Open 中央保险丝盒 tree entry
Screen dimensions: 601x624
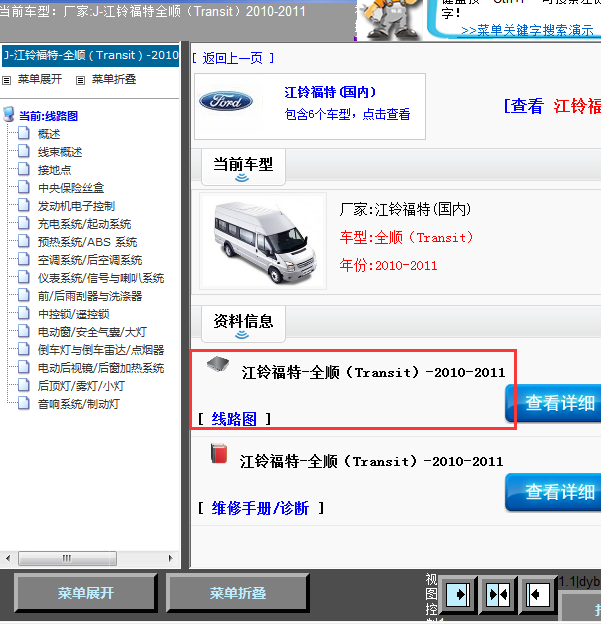[x=71, y=188]
